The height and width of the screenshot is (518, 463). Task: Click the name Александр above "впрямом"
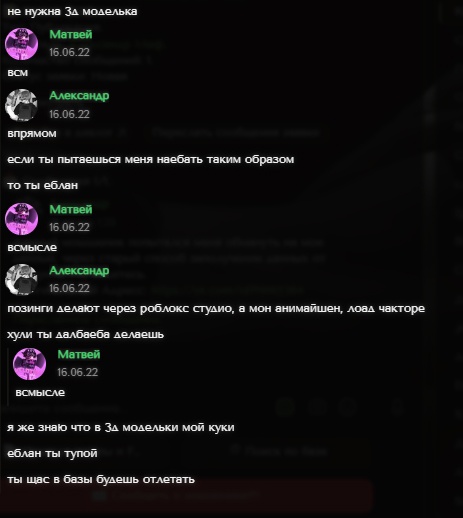pyautogui.click(x=79, y=96)
